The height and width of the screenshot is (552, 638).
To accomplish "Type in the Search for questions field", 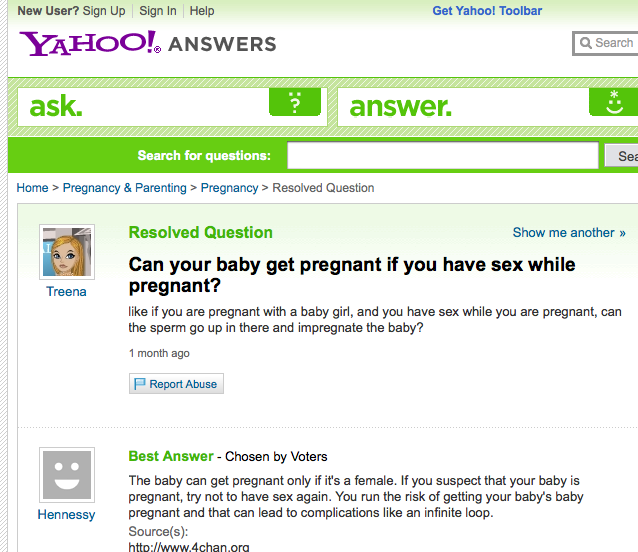I will point(442,156).
